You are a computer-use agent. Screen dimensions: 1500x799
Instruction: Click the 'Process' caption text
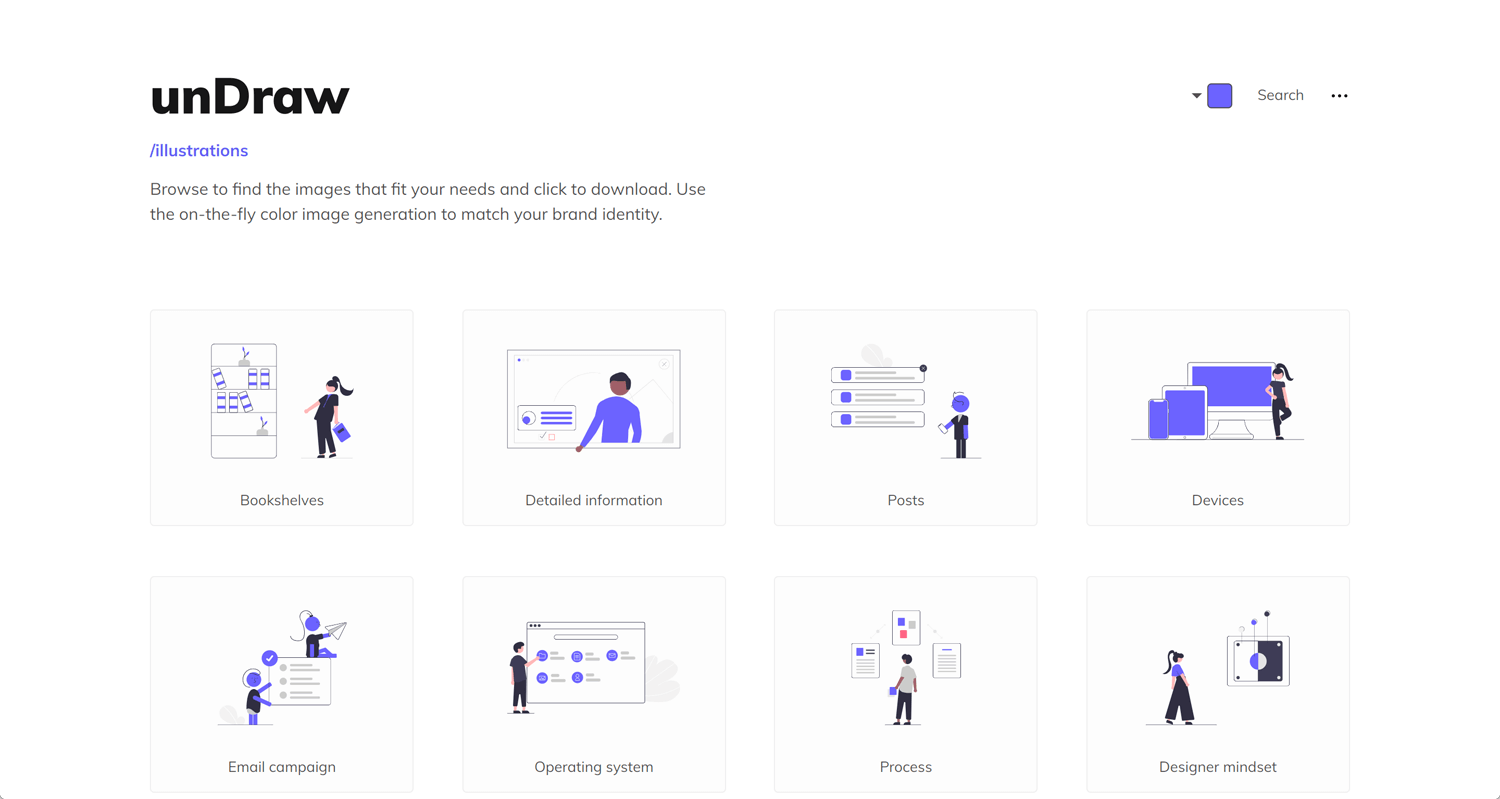click(906, 767)
